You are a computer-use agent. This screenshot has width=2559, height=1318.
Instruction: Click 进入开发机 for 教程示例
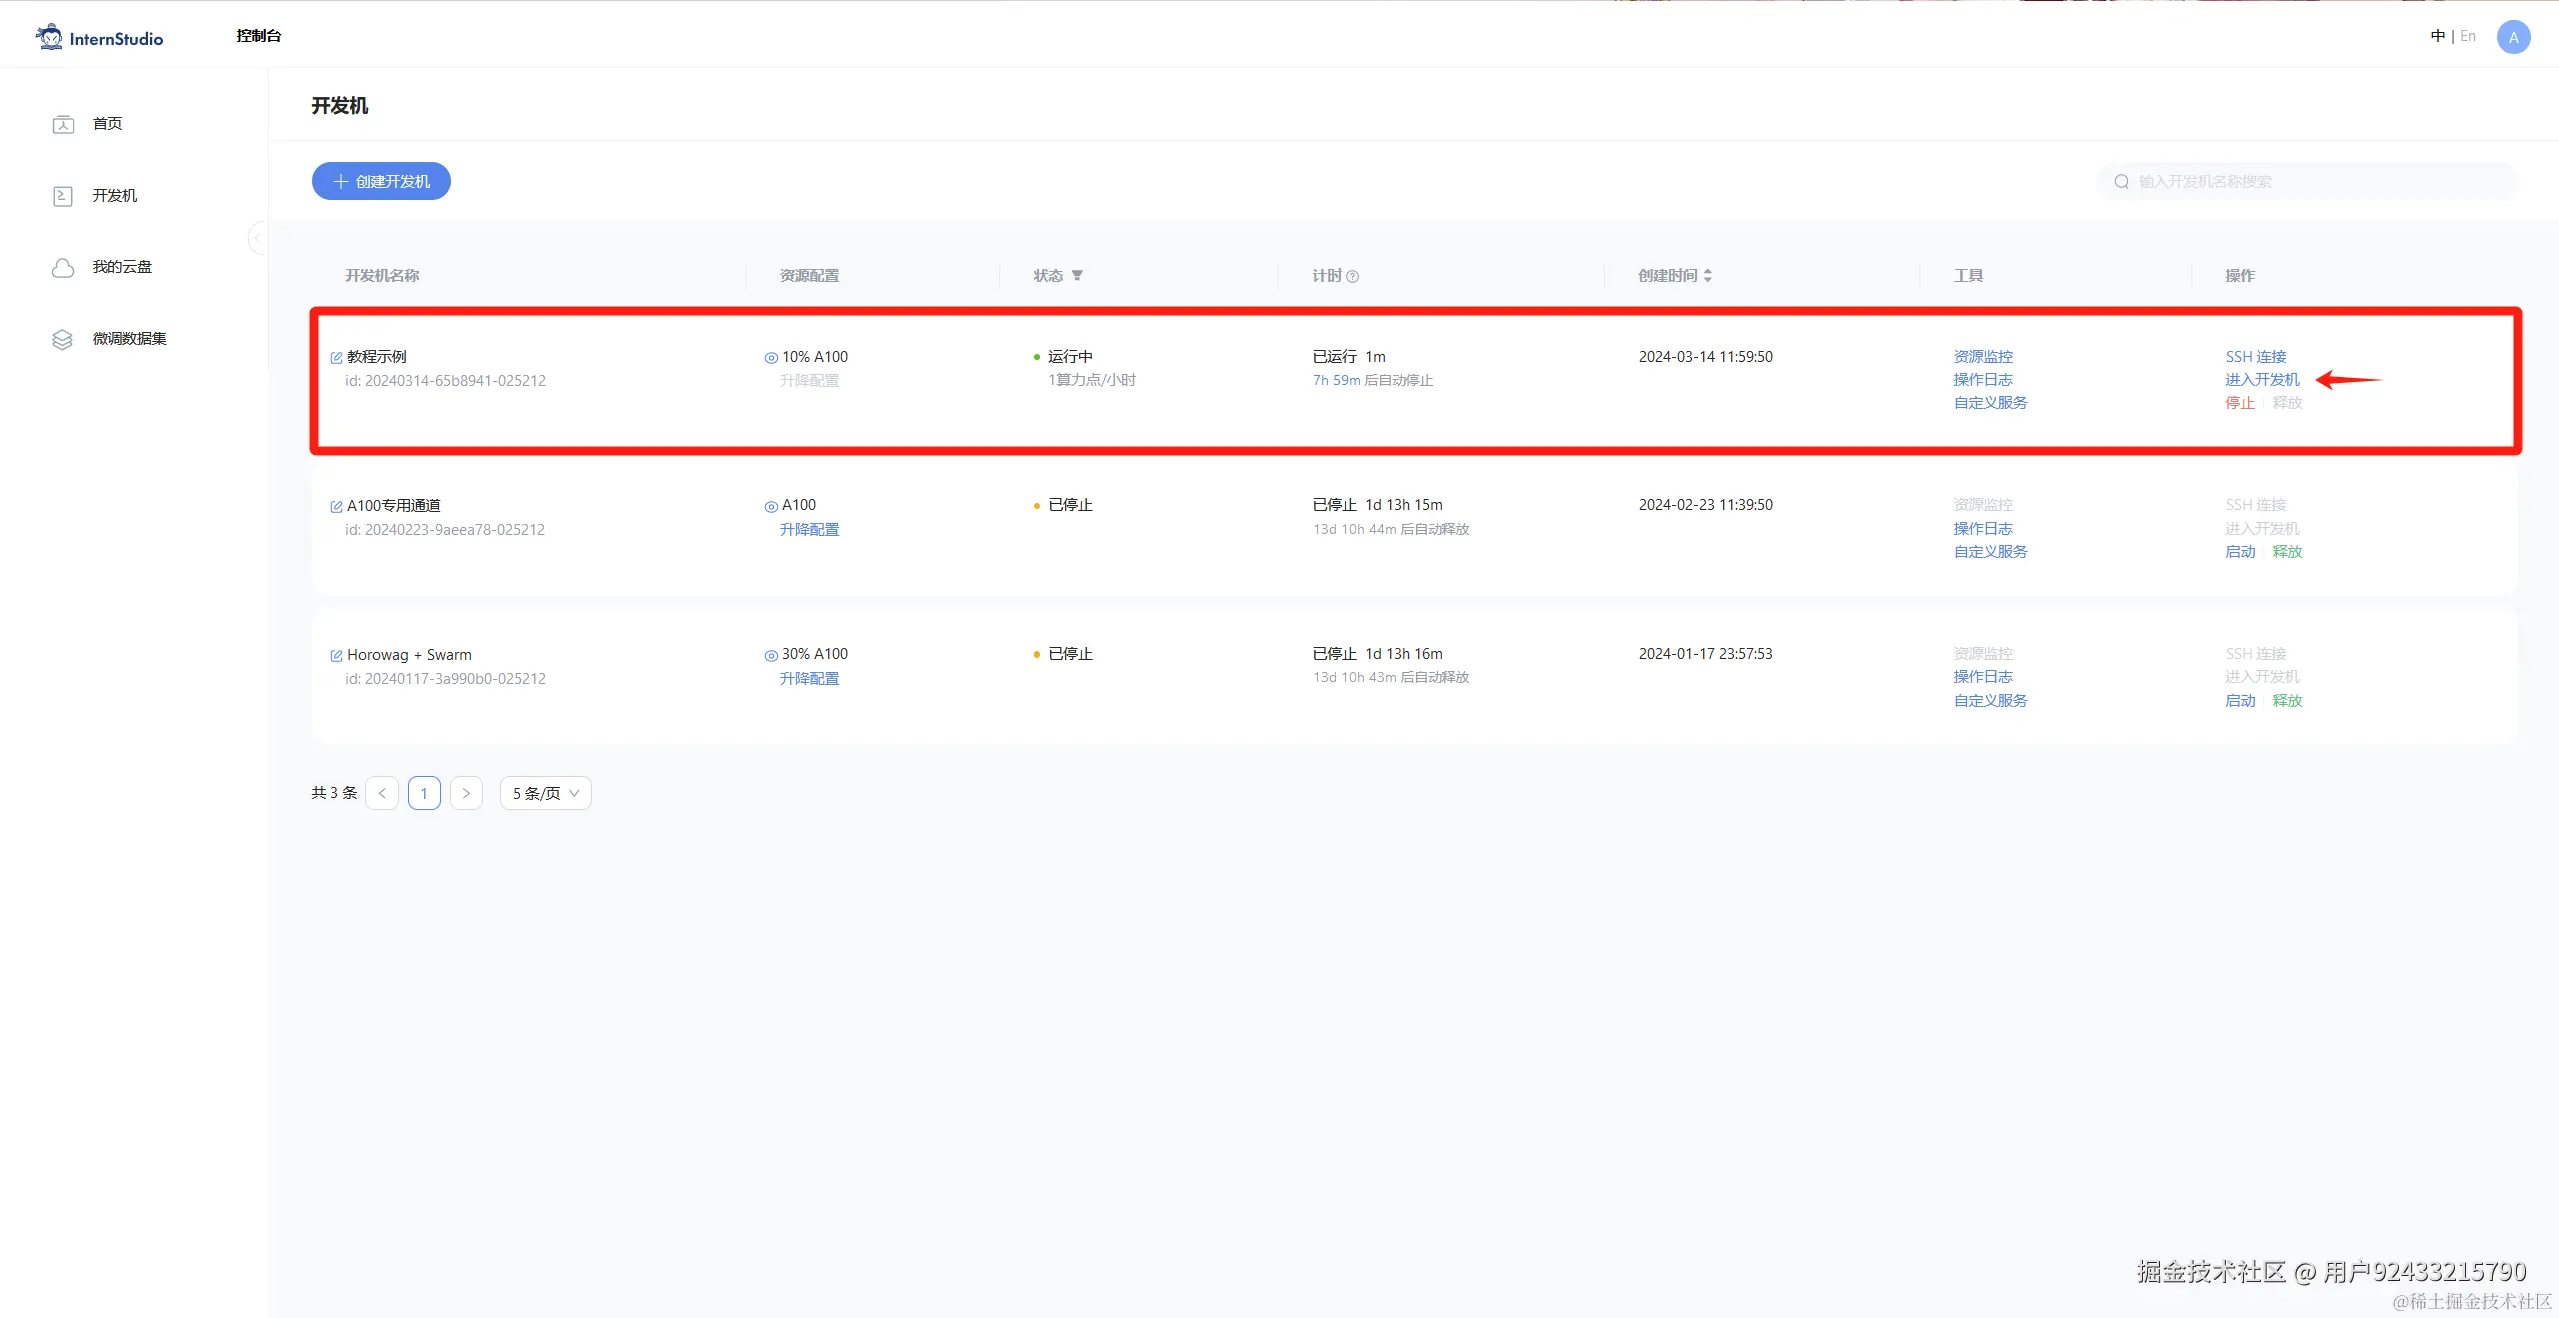point(2261,380)
